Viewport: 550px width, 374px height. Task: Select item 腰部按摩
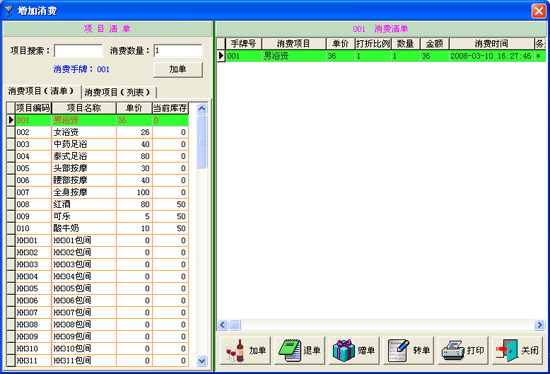(x=98, y=180)
